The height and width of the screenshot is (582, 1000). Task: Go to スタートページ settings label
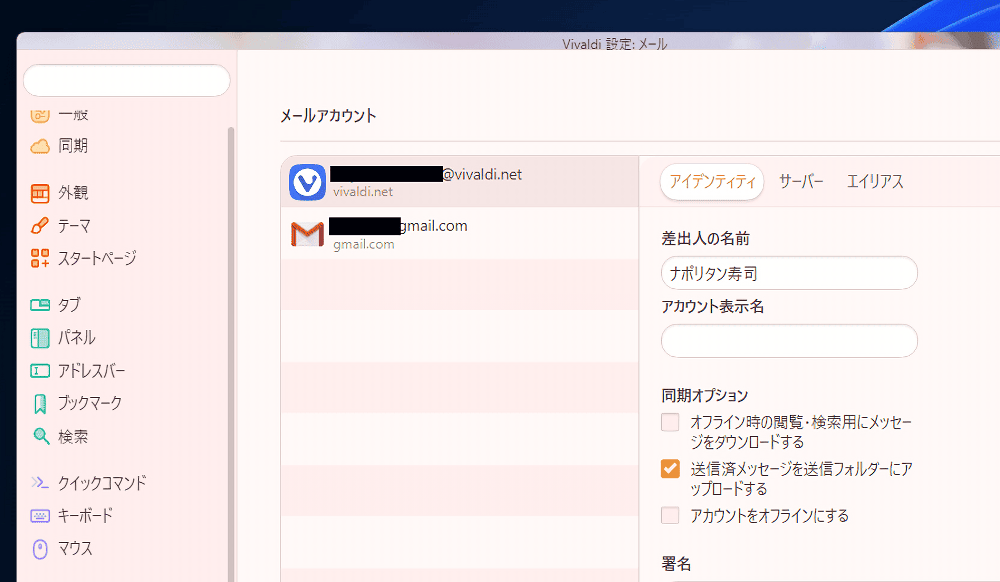98,258
